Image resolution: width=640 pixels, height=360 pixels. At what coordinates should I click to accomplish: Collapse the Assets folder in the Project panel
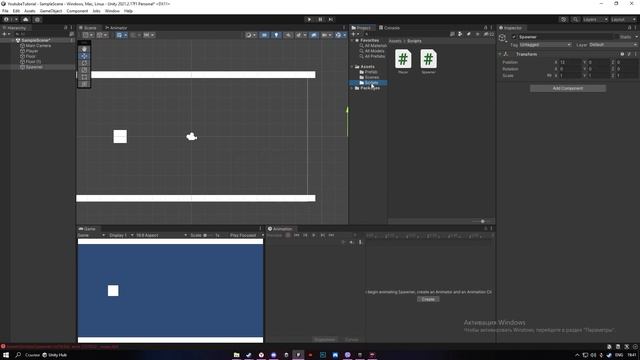pyautogui.click(x=352, y=67)
